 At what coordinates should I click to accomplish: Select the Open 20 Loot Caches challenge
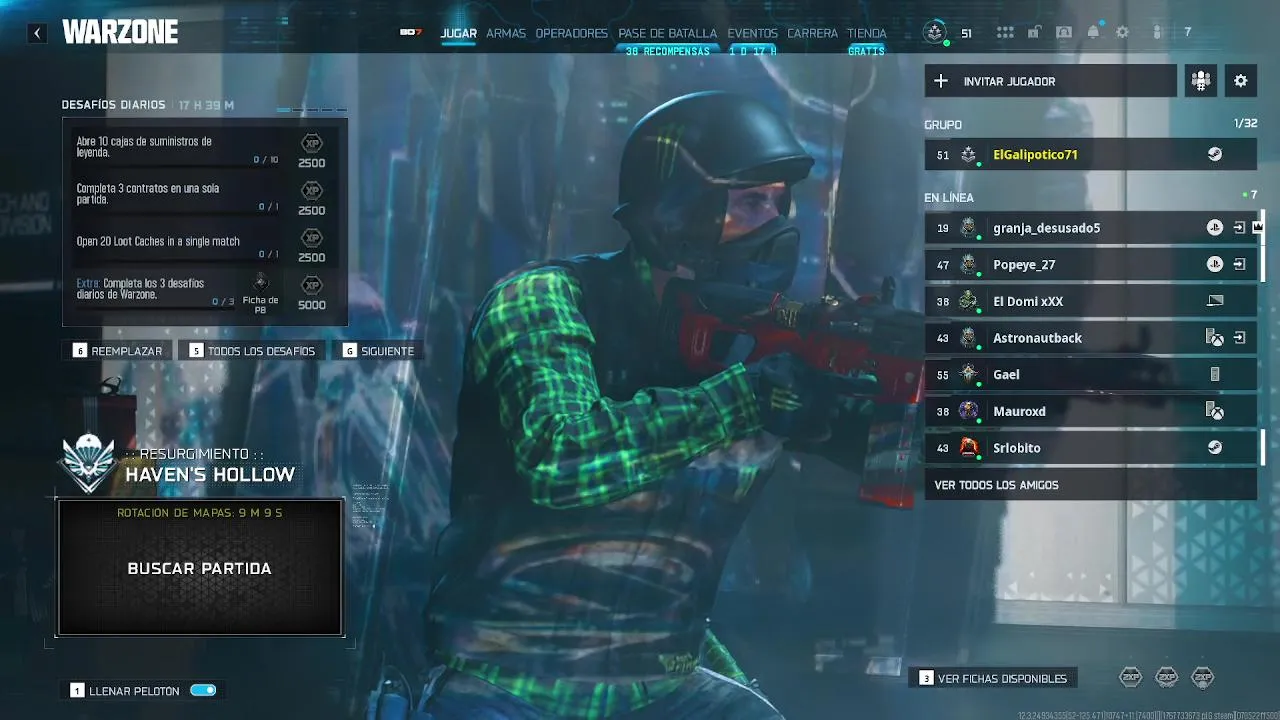tap(205, 242)
